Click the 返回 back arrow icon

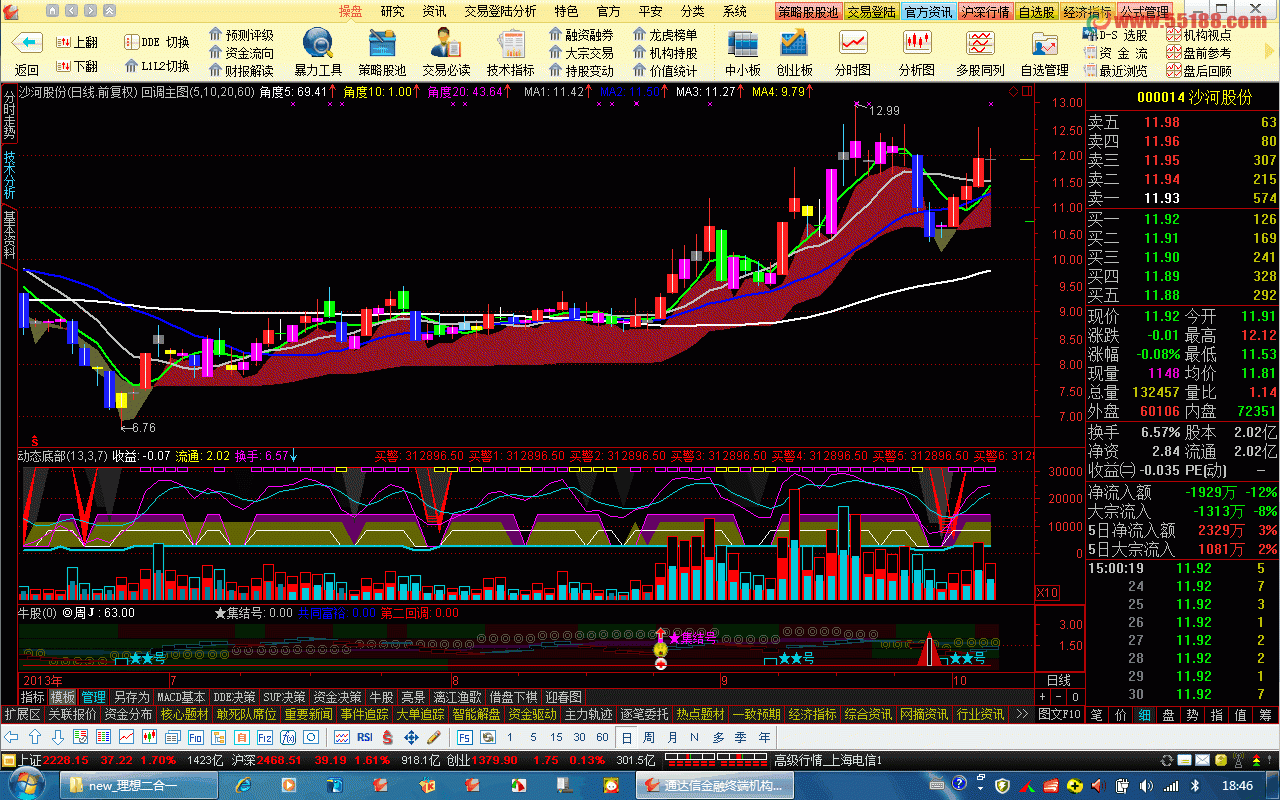point(27,43)
